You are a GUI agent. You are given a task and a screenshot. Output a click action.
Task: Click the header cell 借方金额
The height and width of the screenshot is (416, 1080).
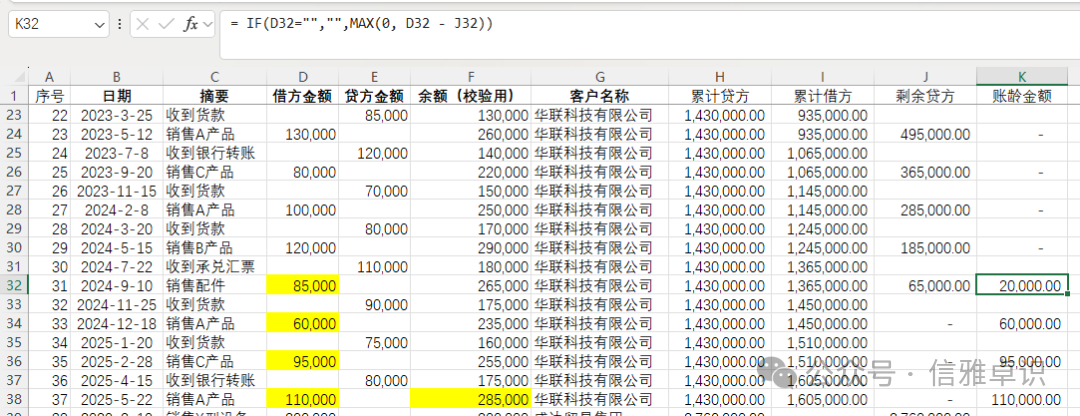pos(303,95)
